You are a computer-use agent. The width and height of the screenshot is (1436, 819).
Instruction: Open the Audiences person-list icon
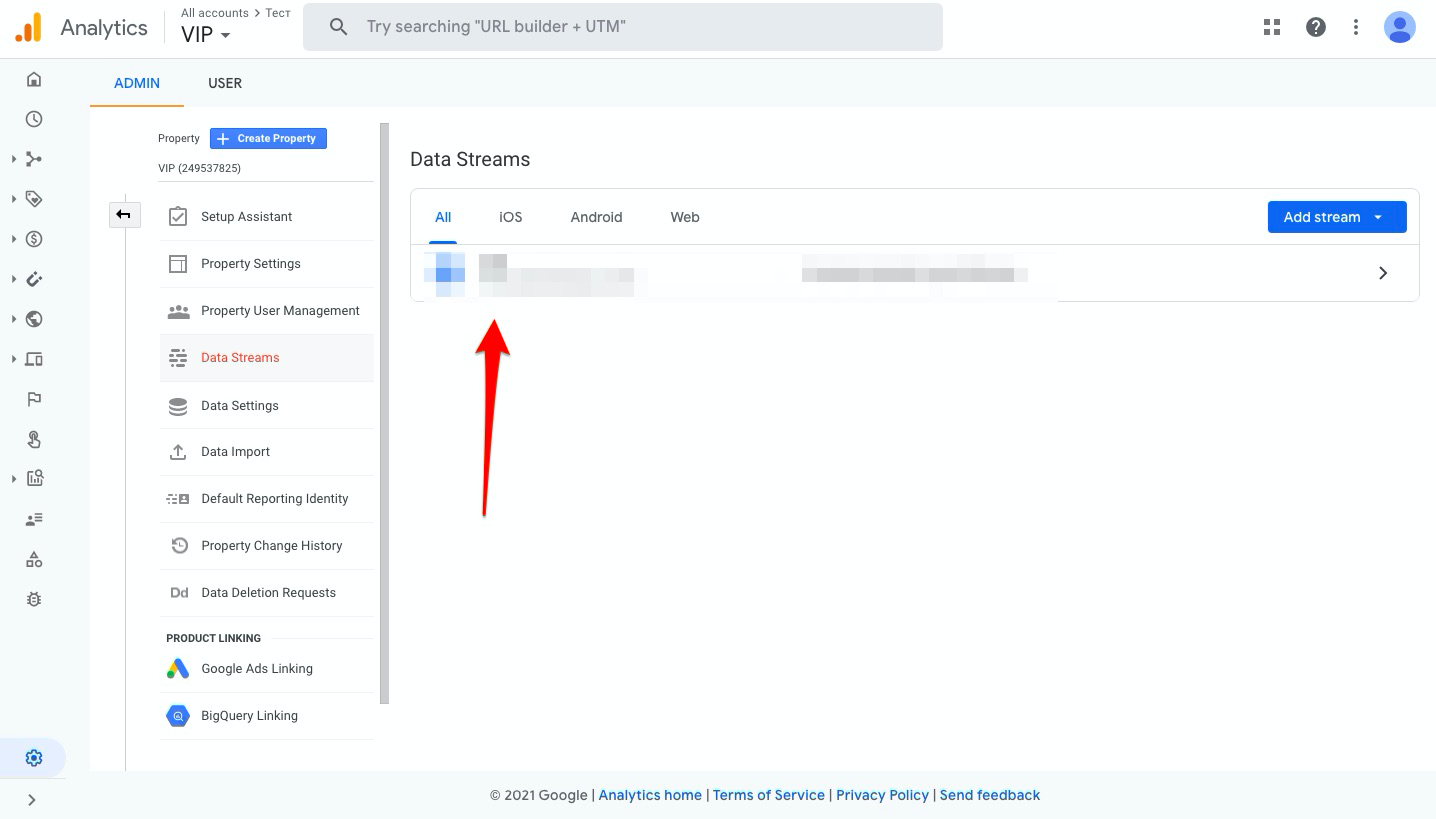[34, 519]
